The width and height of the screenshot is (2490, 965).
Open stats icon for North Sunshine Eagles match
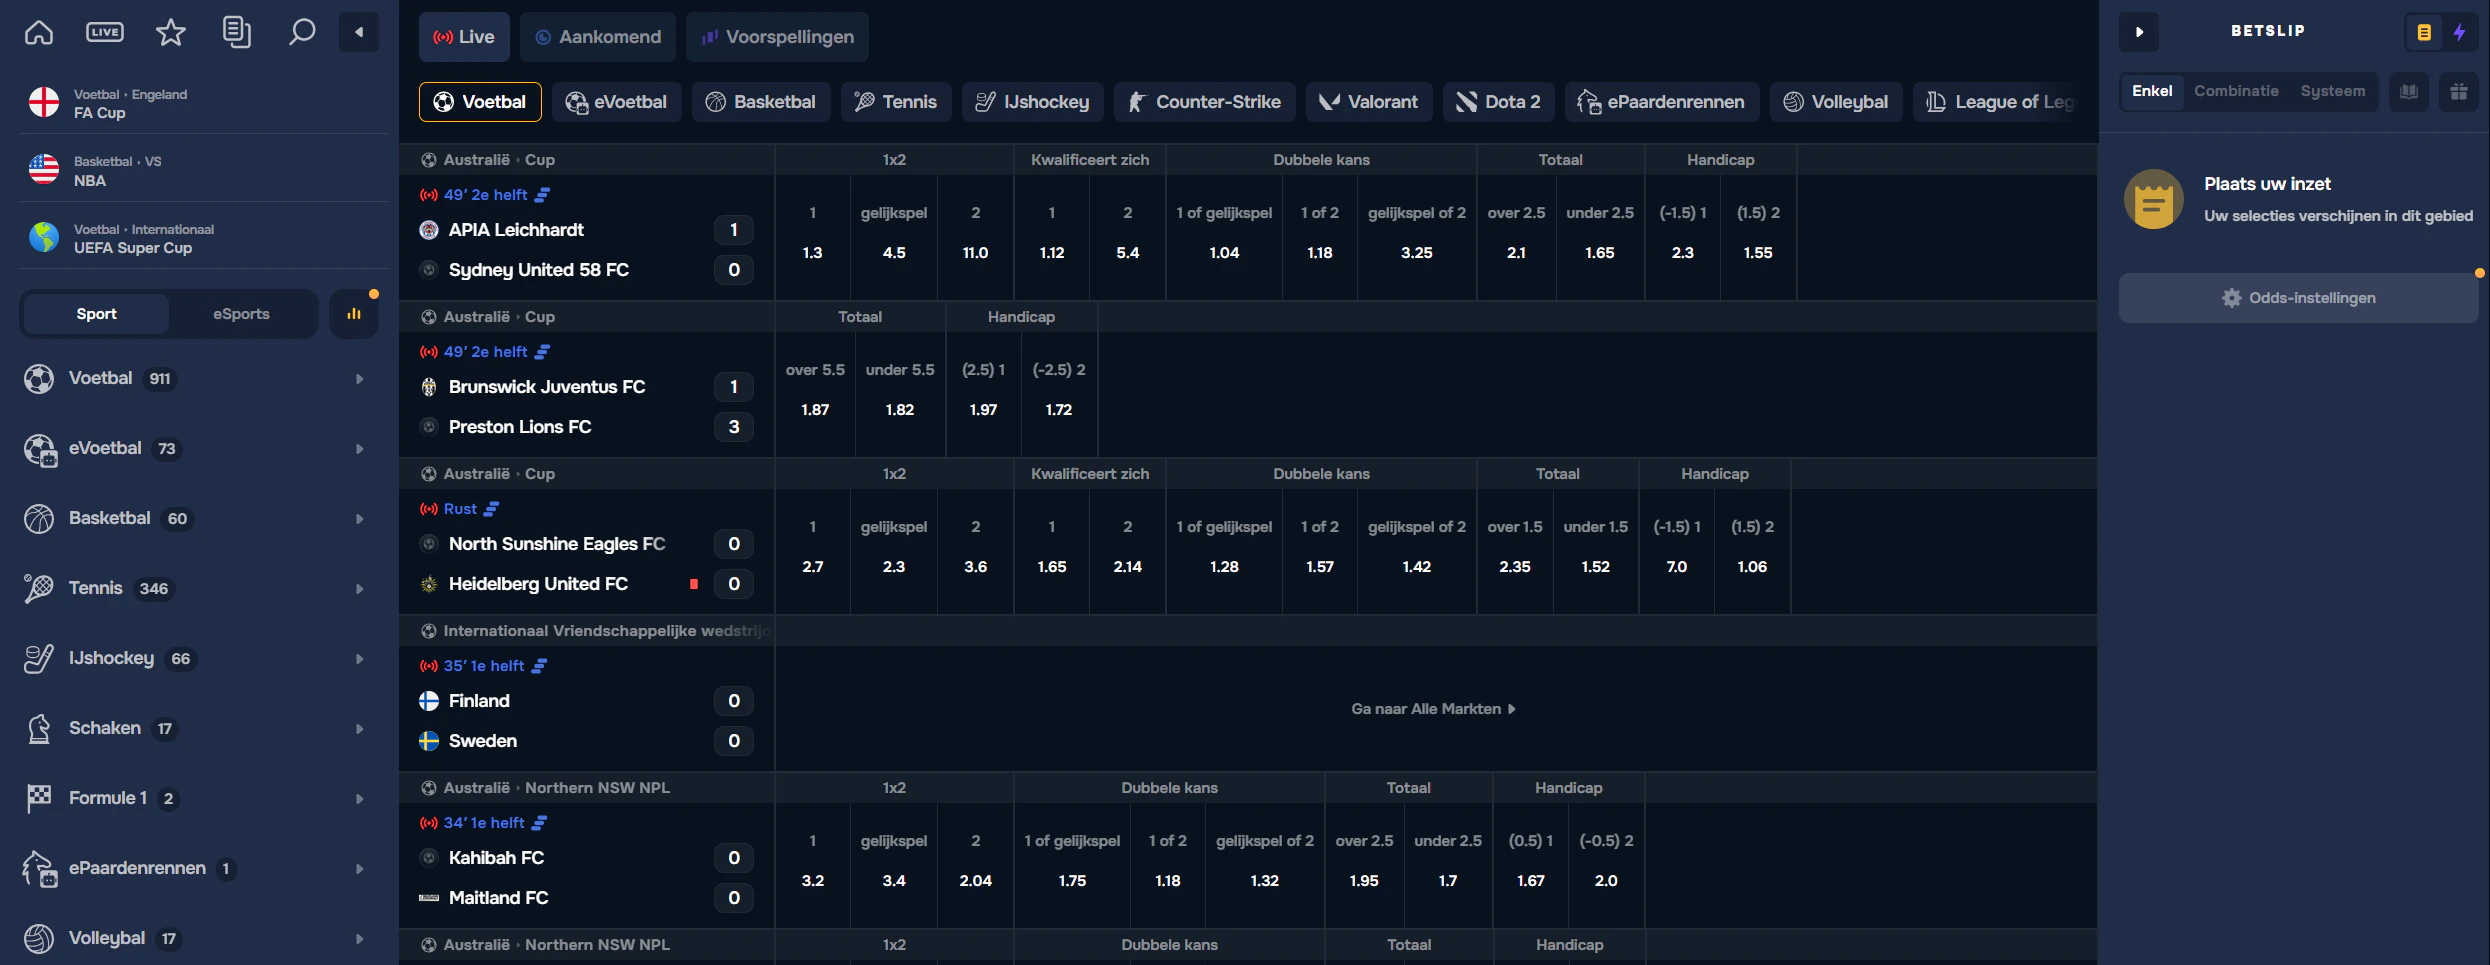pyautogui.click(x=491, y=509)
